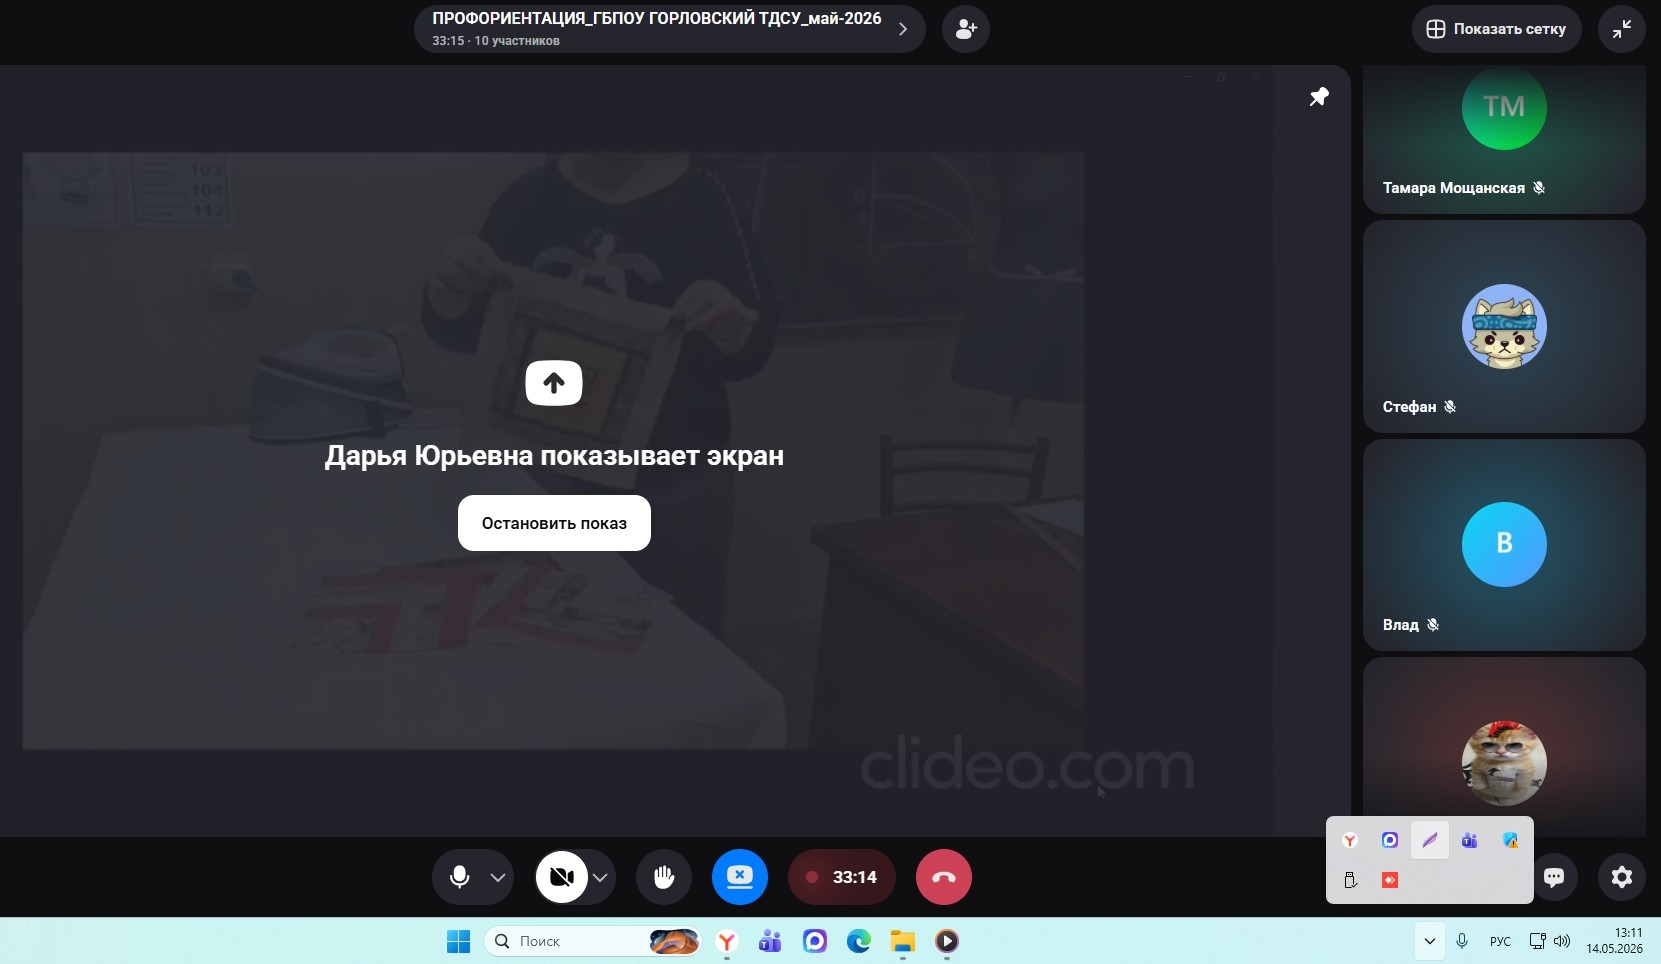Open Yandex Browser from taskbar
Viewport: 1661px width, 964px height.
[727, 941]
